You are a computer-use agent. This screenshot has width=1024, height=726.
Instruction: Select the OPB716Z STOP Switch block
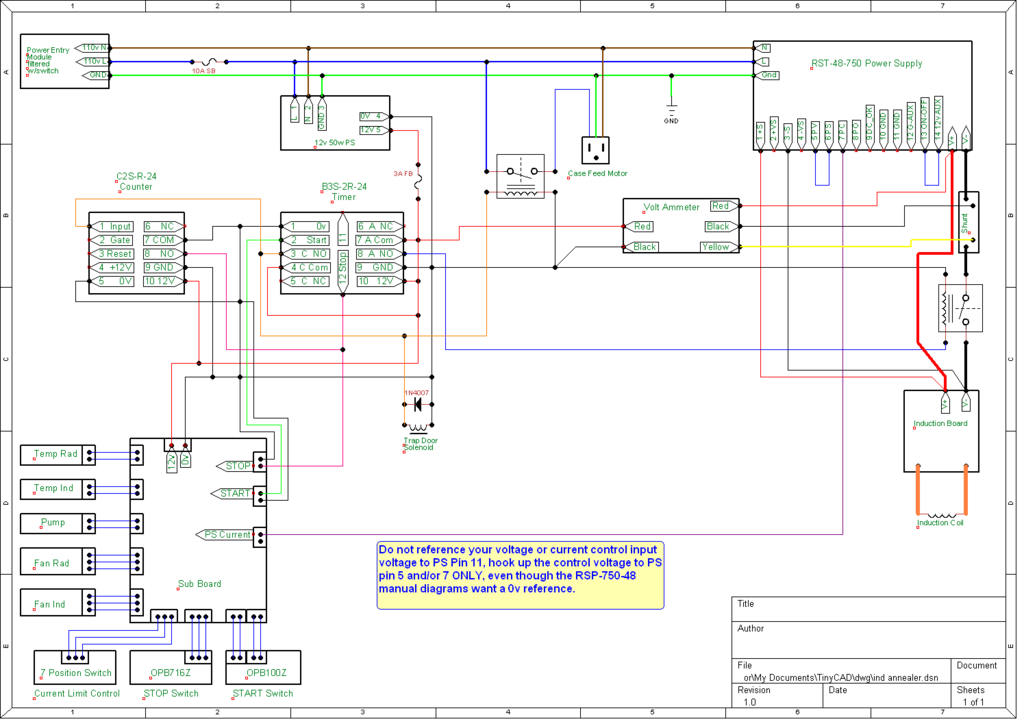click(x=170, y=667)
